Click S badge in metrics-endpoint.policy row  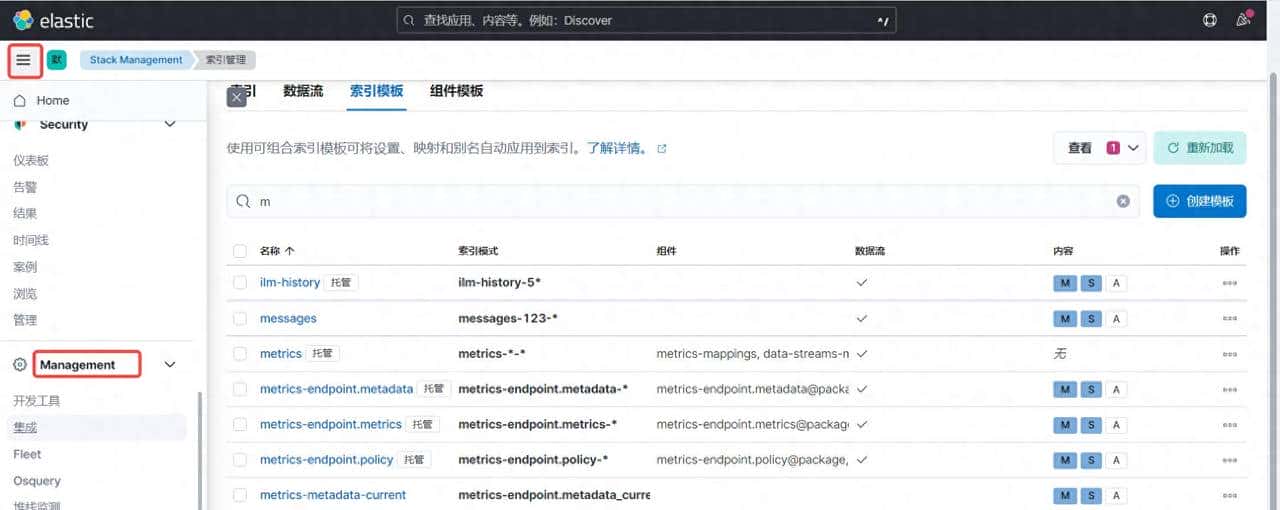coord(1091,460)
